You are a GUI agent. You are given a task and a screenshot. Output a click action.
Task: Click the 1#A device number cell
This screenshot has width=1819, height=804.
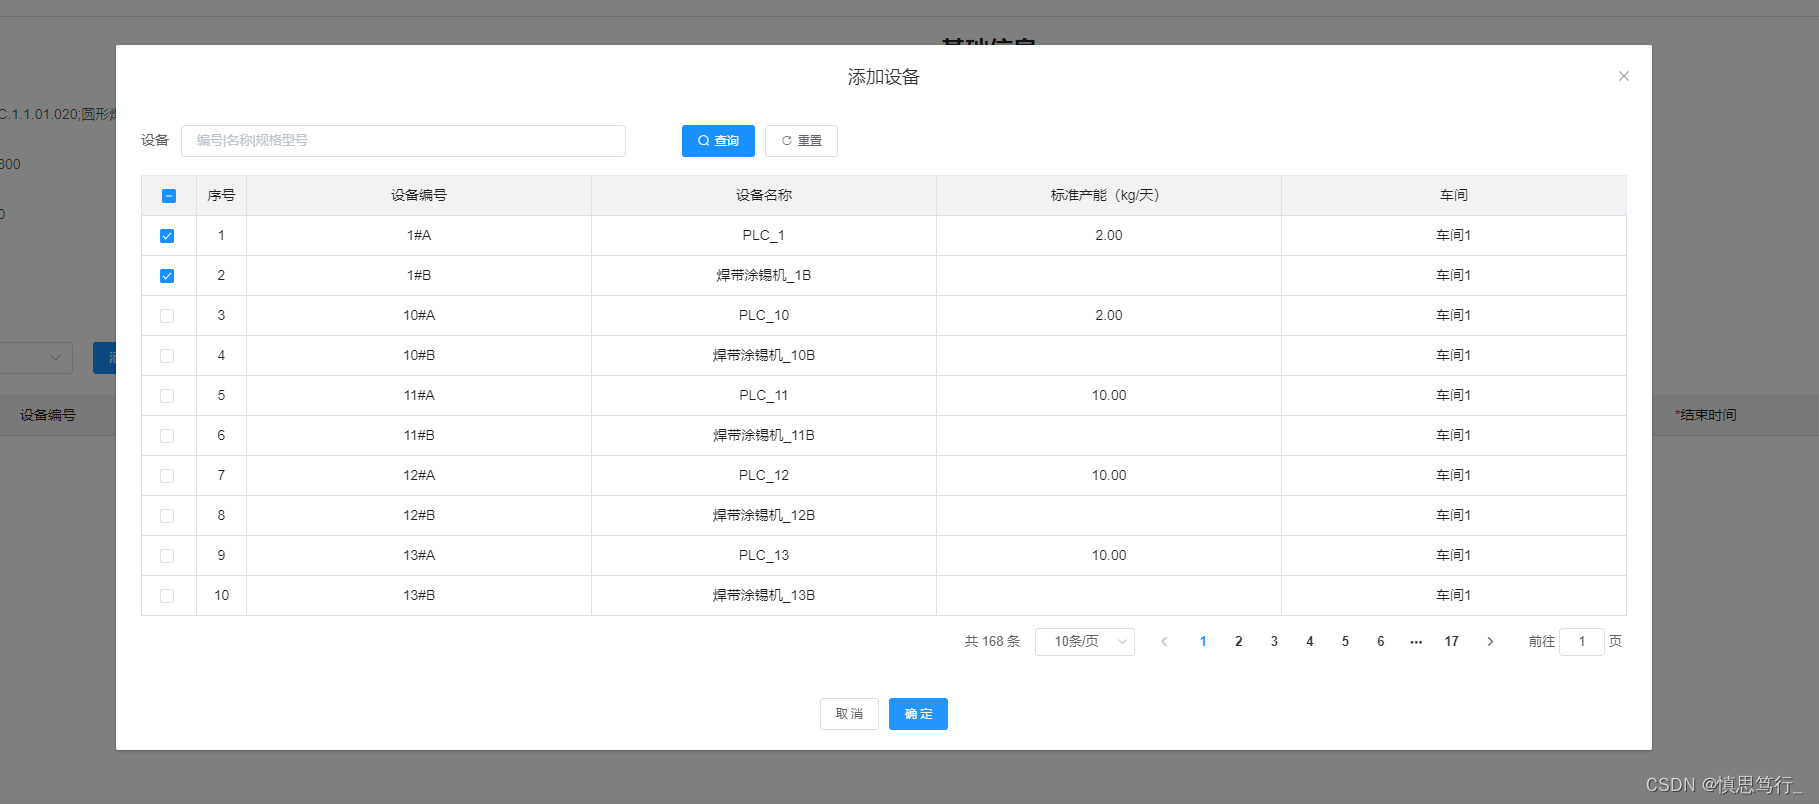[419, 236]
